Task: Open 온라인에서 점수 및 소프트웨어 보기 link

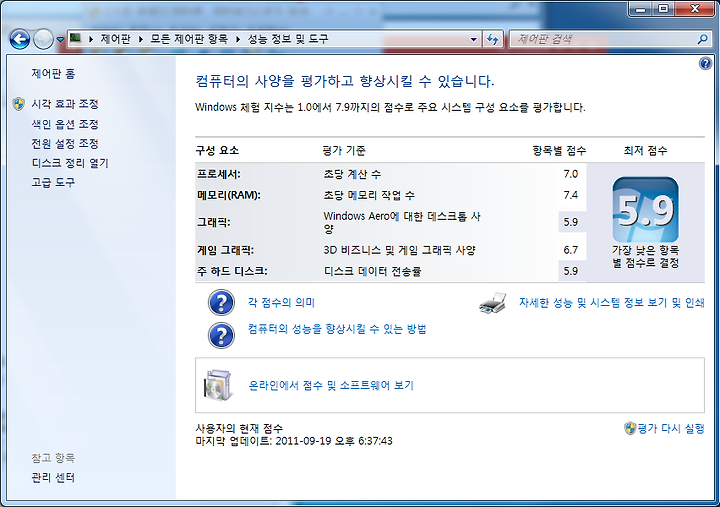Action: pos(331,385)
